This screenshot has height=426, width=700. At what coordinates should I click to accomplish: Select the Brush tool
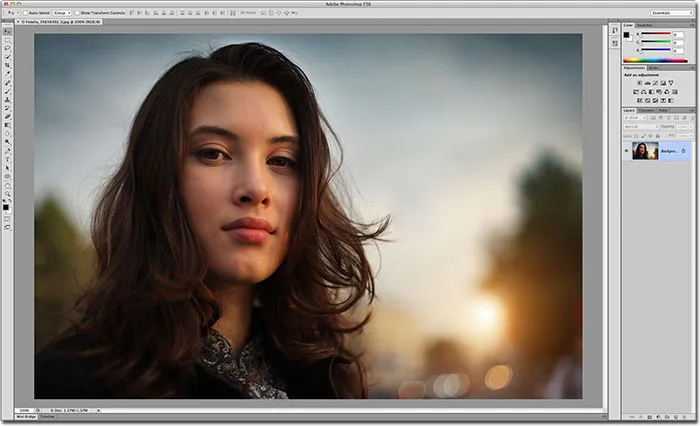pos(8,91)
